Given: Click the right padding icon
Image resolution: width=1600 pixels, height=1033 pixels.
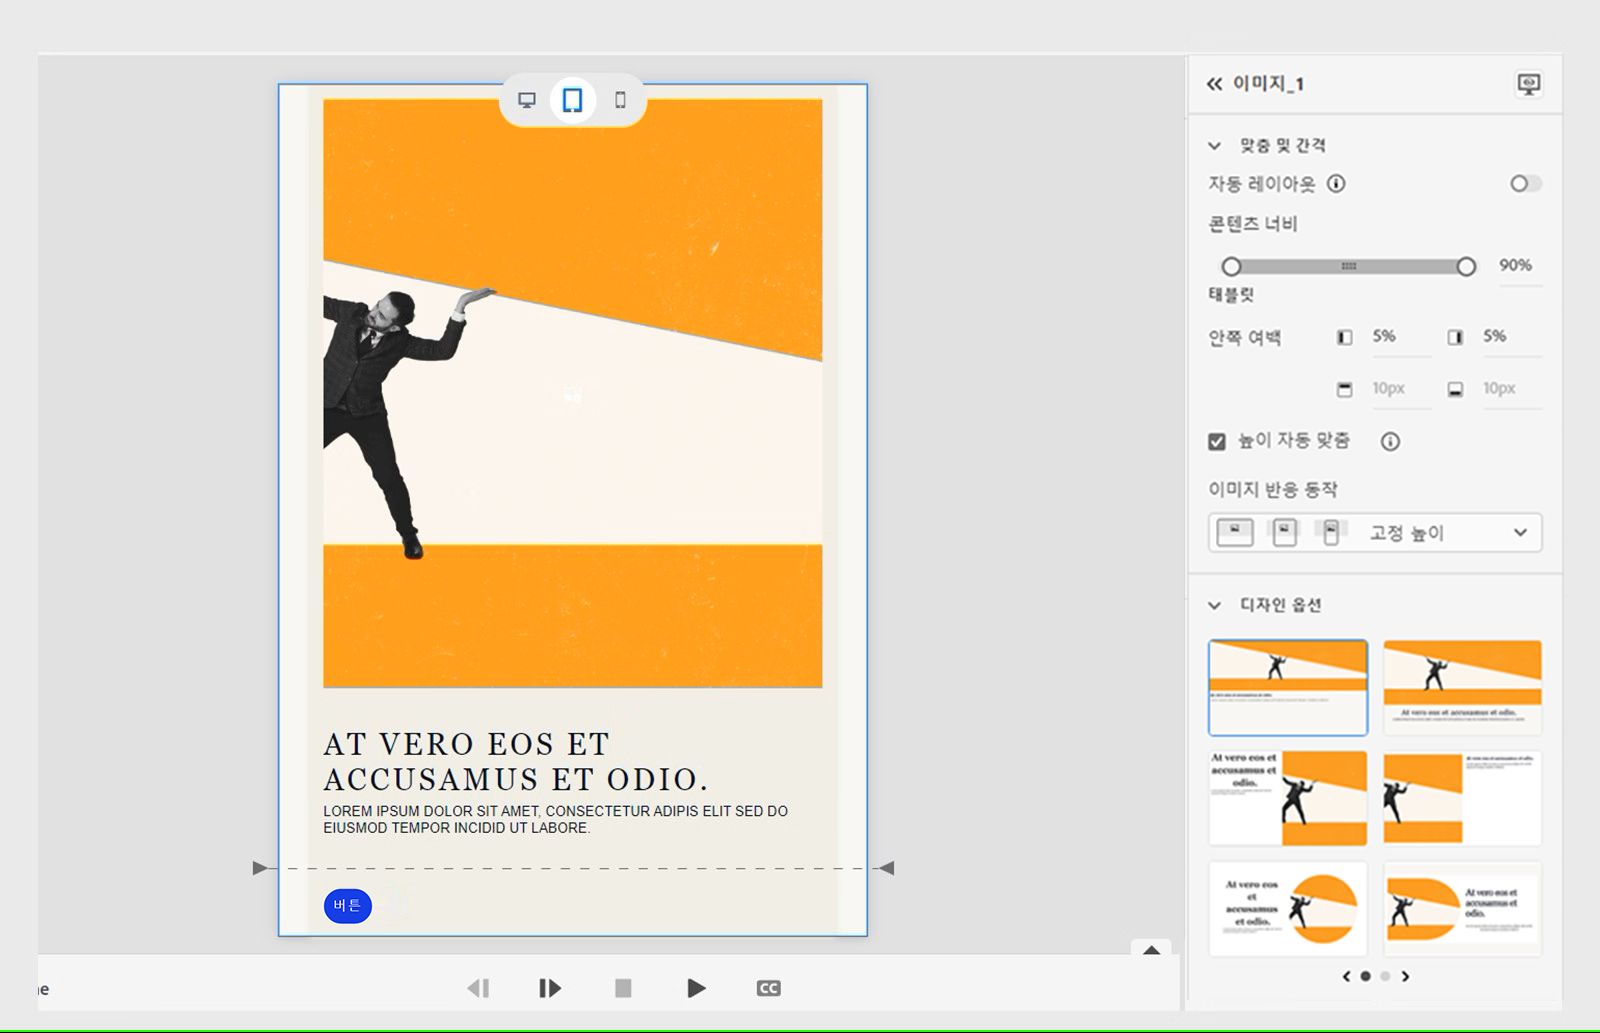Looking at the screenshot, I should [1455, 337].
